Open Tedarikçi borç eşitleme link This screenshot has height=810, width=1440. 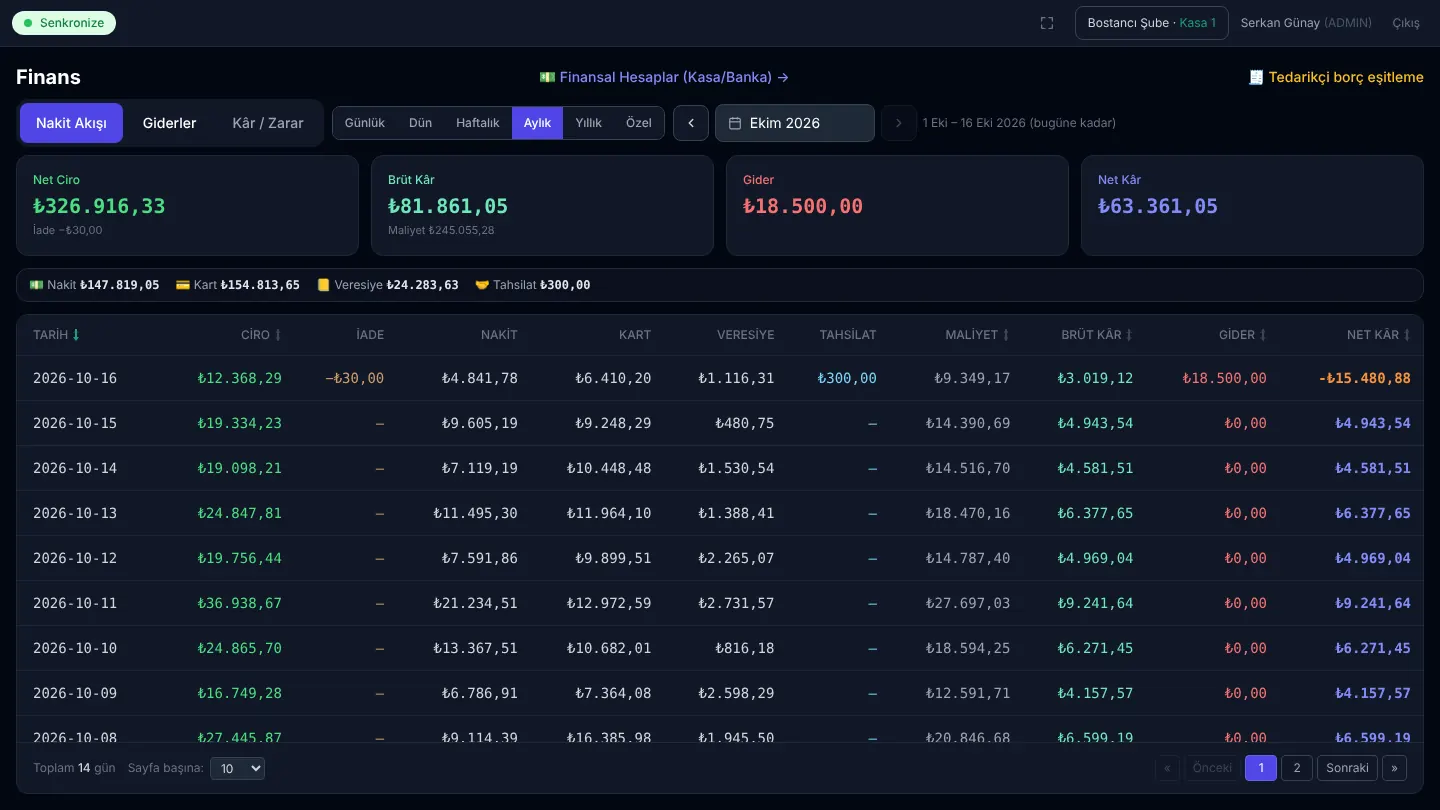point(1336,77)
